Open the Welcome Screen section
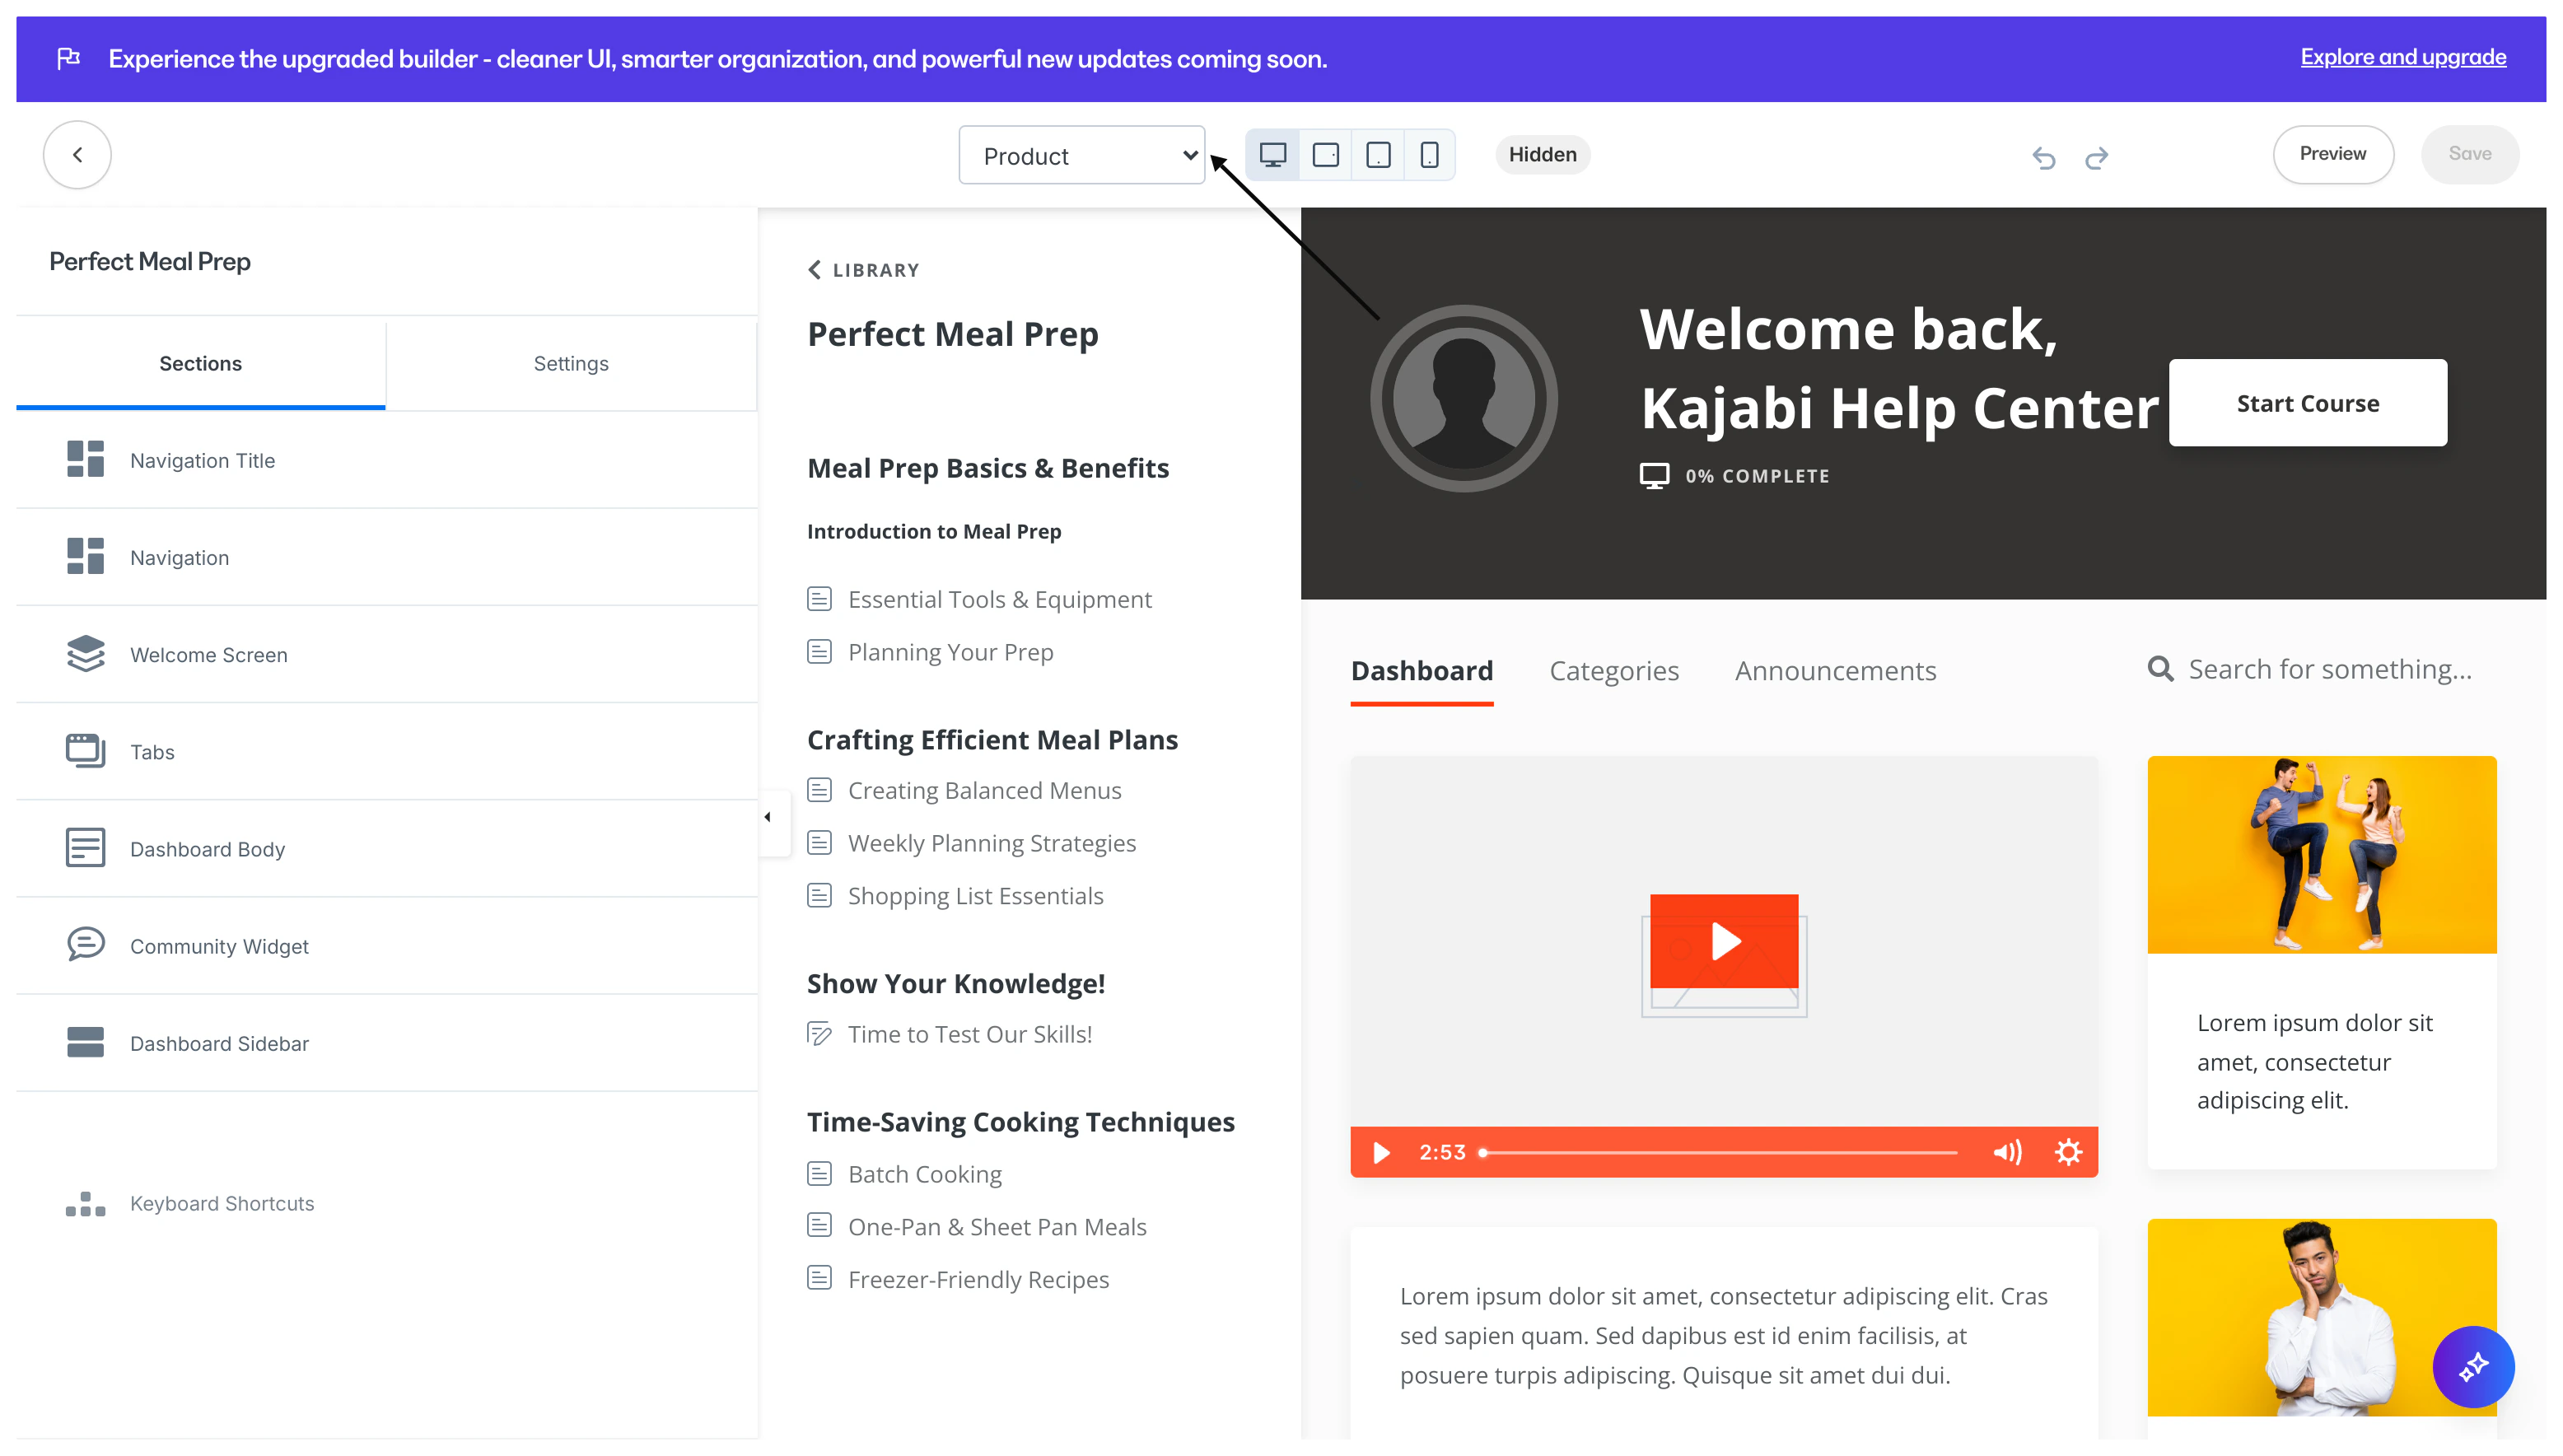 tap(387, 654)
